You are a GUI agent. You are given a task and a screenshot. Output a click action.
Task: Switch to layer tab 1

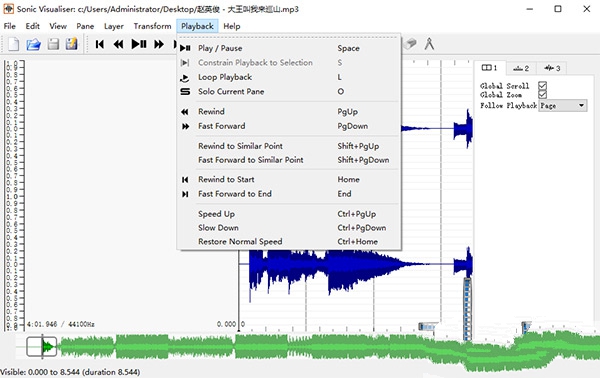click(489, 68)
